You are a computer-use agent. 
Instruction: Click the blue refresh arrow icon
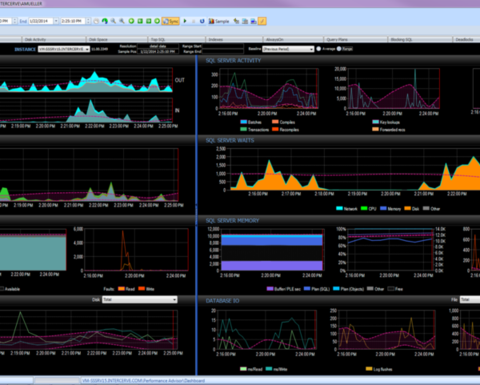pyautogui.click(x=202, y=21)
